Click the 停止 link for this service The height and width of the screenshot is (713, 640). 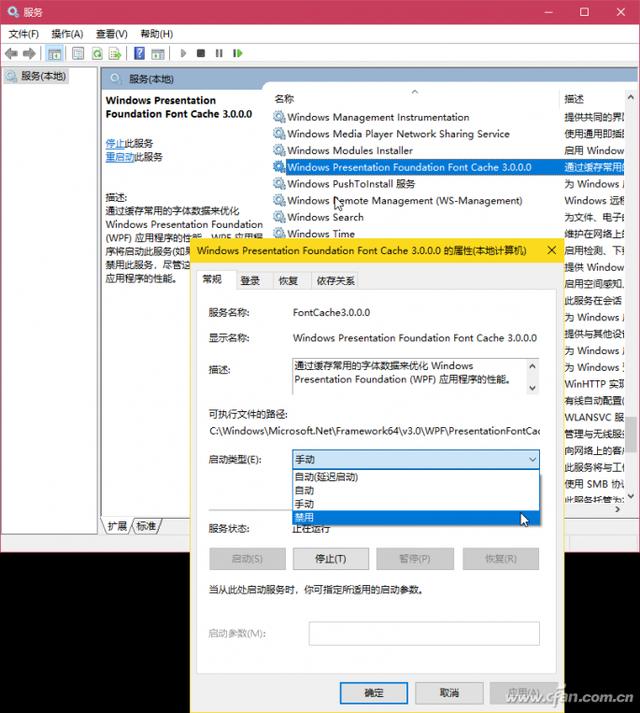[x=115, y=143]
